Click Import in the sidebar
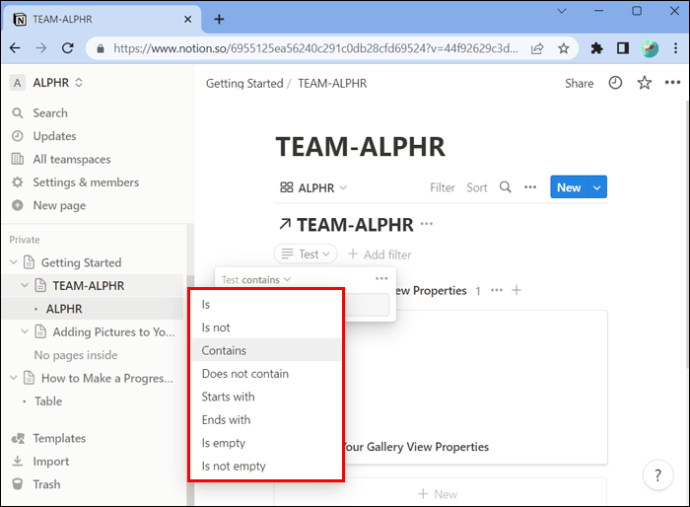 (x=40, y=461)
